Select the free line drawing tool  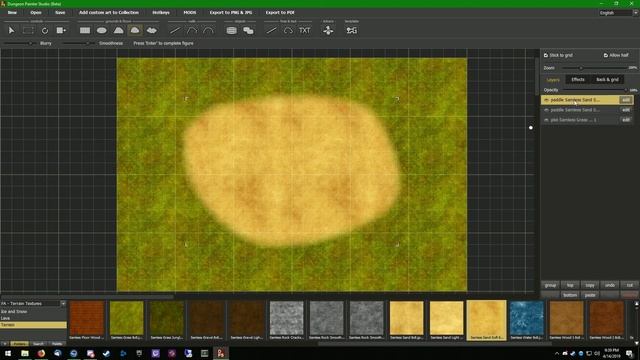(271, 31)
